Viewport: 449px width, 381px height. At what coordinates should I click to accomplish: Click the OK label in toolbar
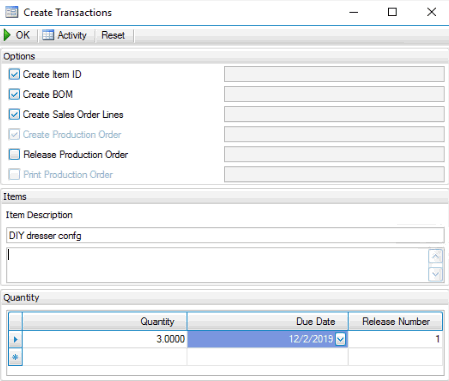[x=23, y=35]
